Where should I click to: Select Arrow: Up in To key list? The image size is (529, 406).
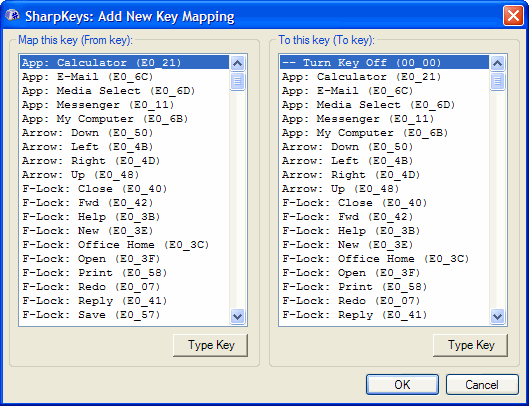pos(385,189)
